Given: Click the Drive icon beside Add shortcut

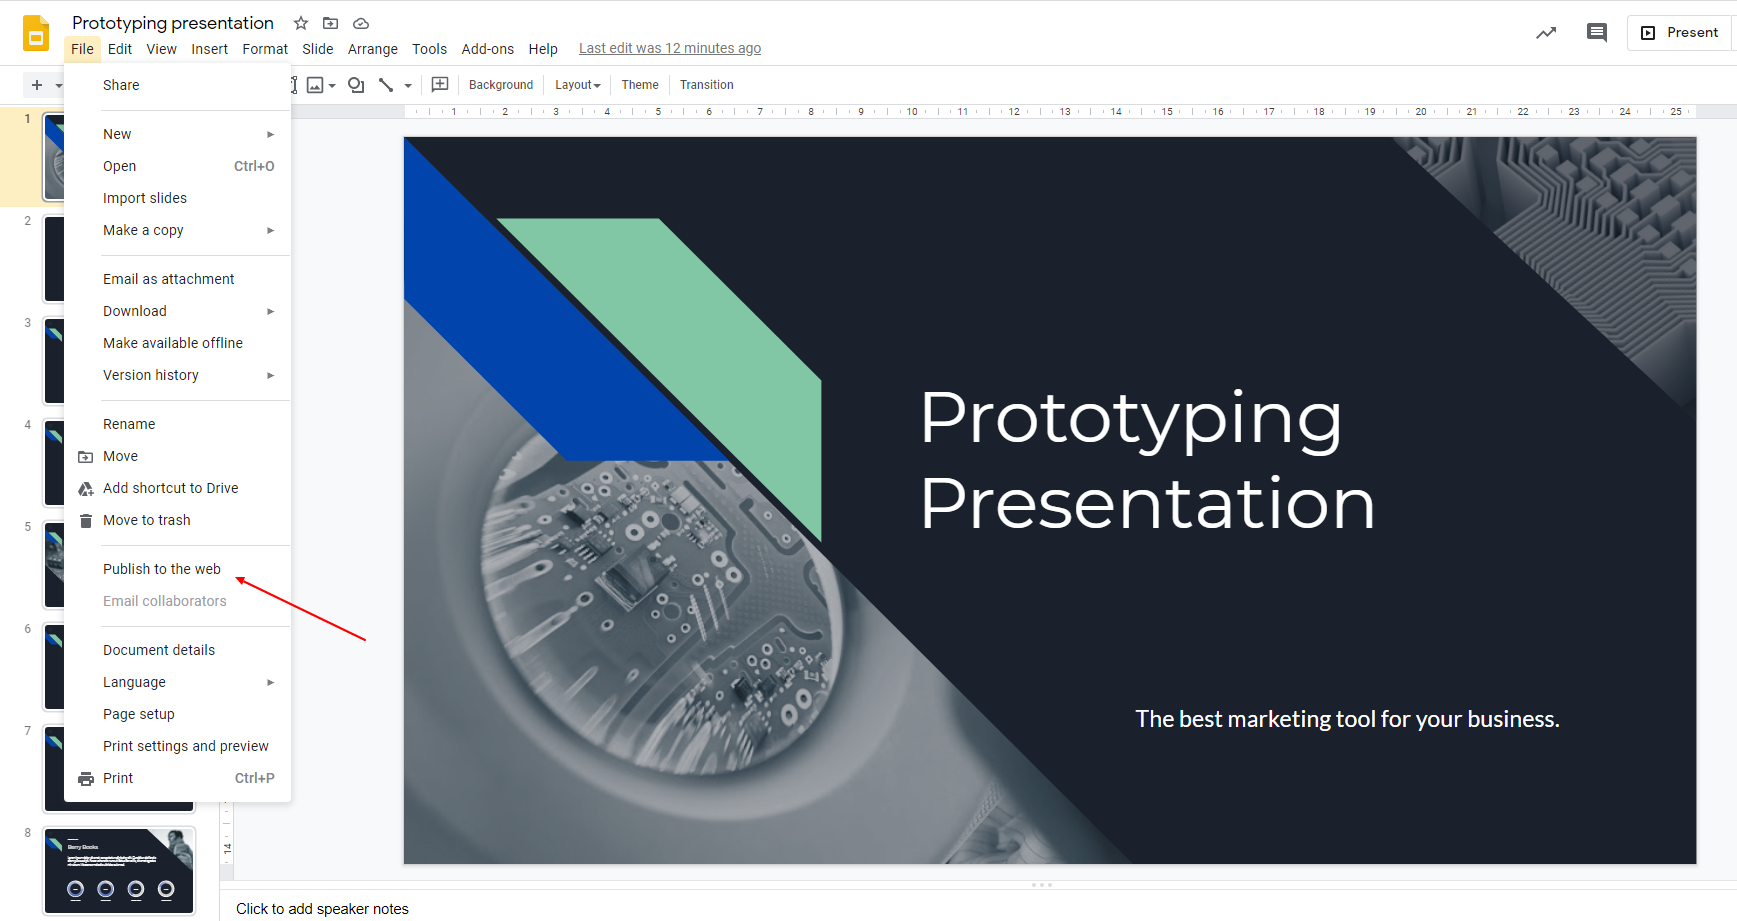Looking at the screenshot, I should pos(86,489).
